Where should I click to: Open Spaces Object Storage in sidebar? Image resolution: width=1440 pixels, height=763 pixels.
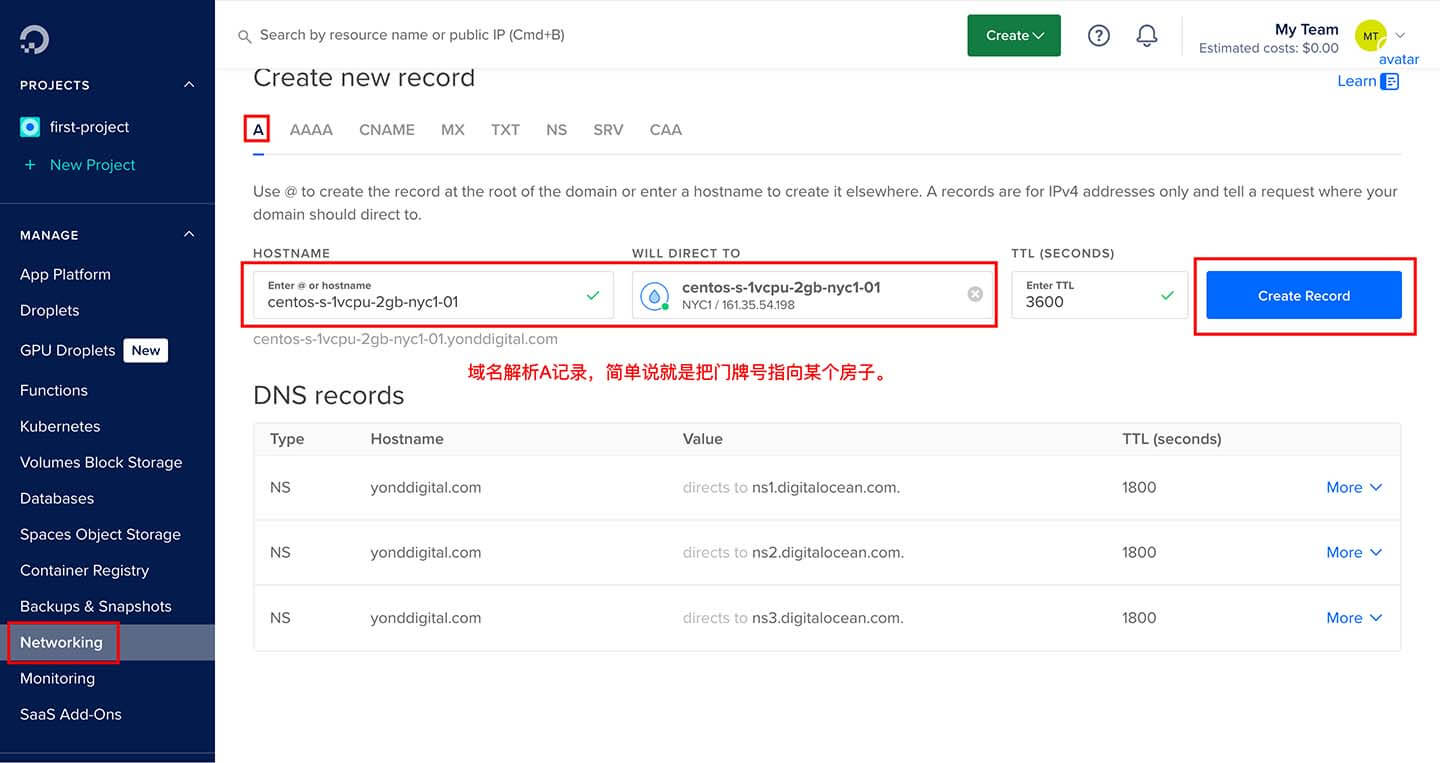point(100,534)
